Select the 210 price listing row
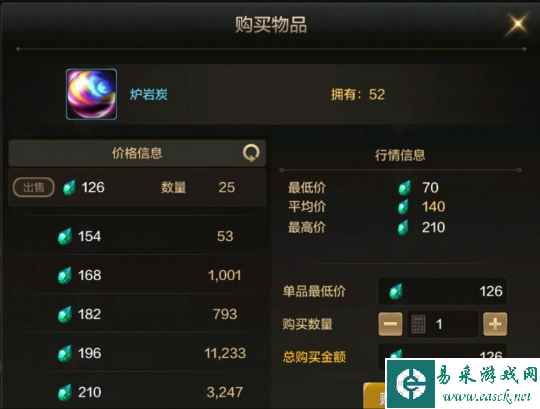 (137, 392)
